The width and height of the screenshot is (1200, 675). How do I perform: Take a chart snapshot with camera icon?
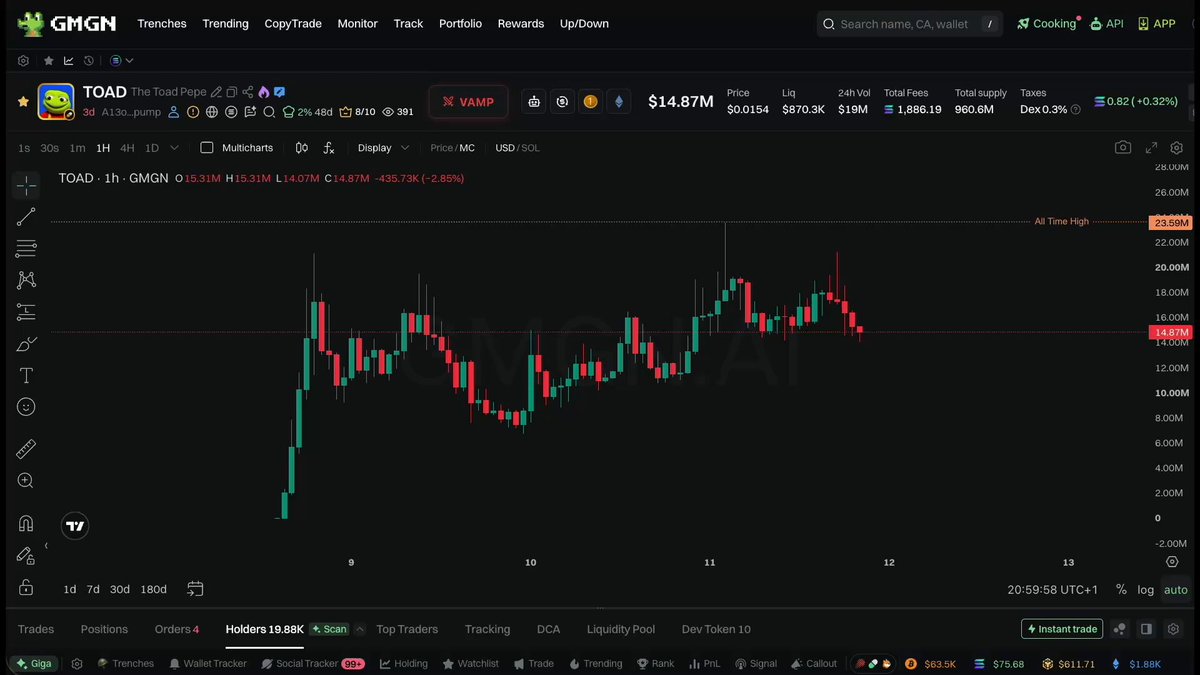click(x=1123, y=148)
